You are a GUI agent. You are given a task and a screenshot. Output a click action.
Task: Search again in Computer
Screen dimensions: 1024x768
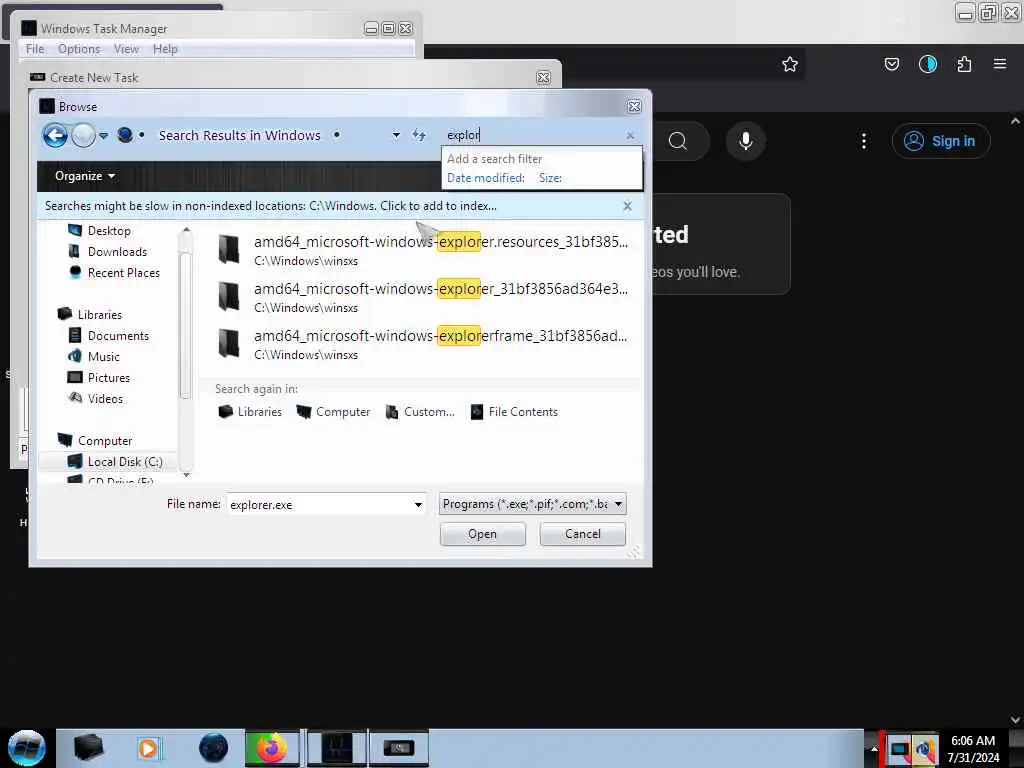tap(333, 411)
